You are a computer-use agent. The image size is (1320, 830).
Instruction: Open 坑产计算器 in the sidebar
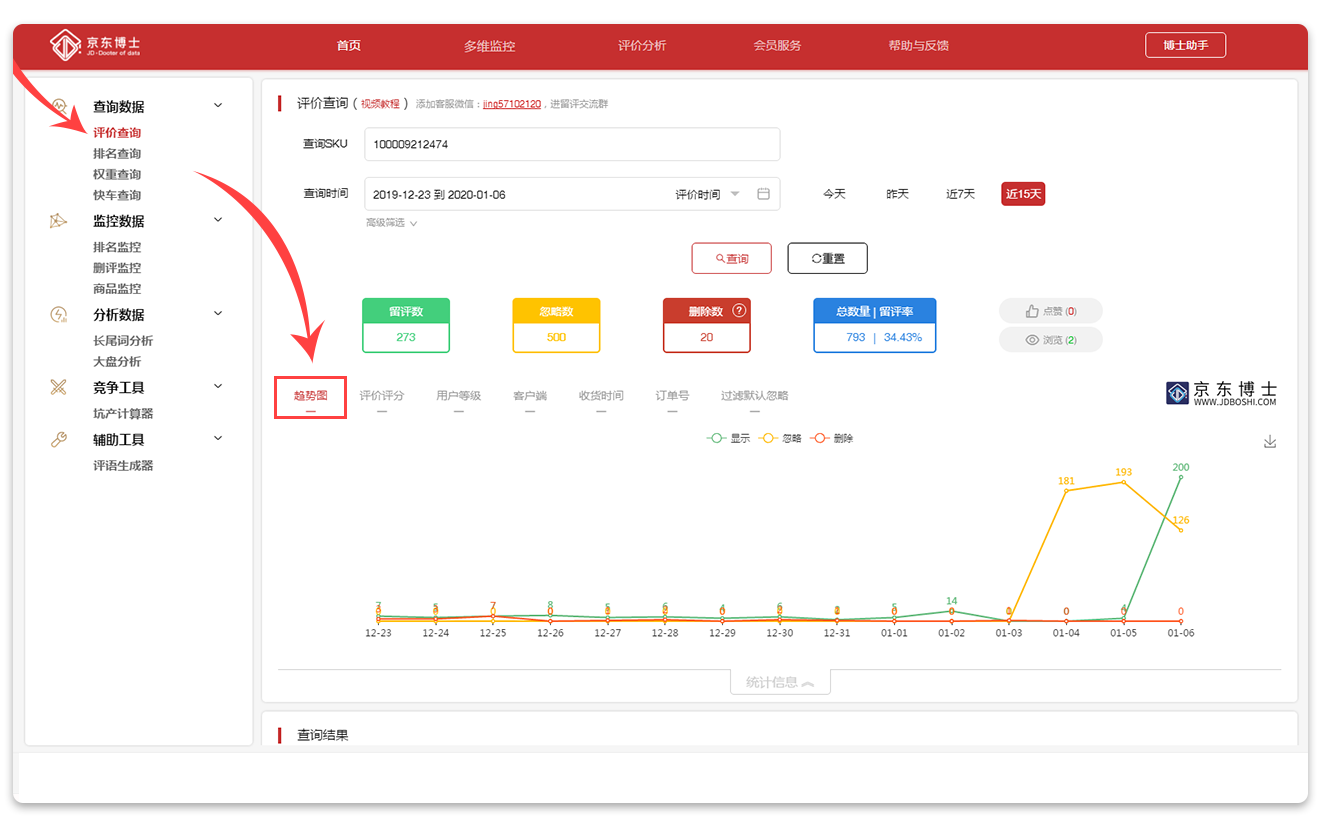point(123,414)
